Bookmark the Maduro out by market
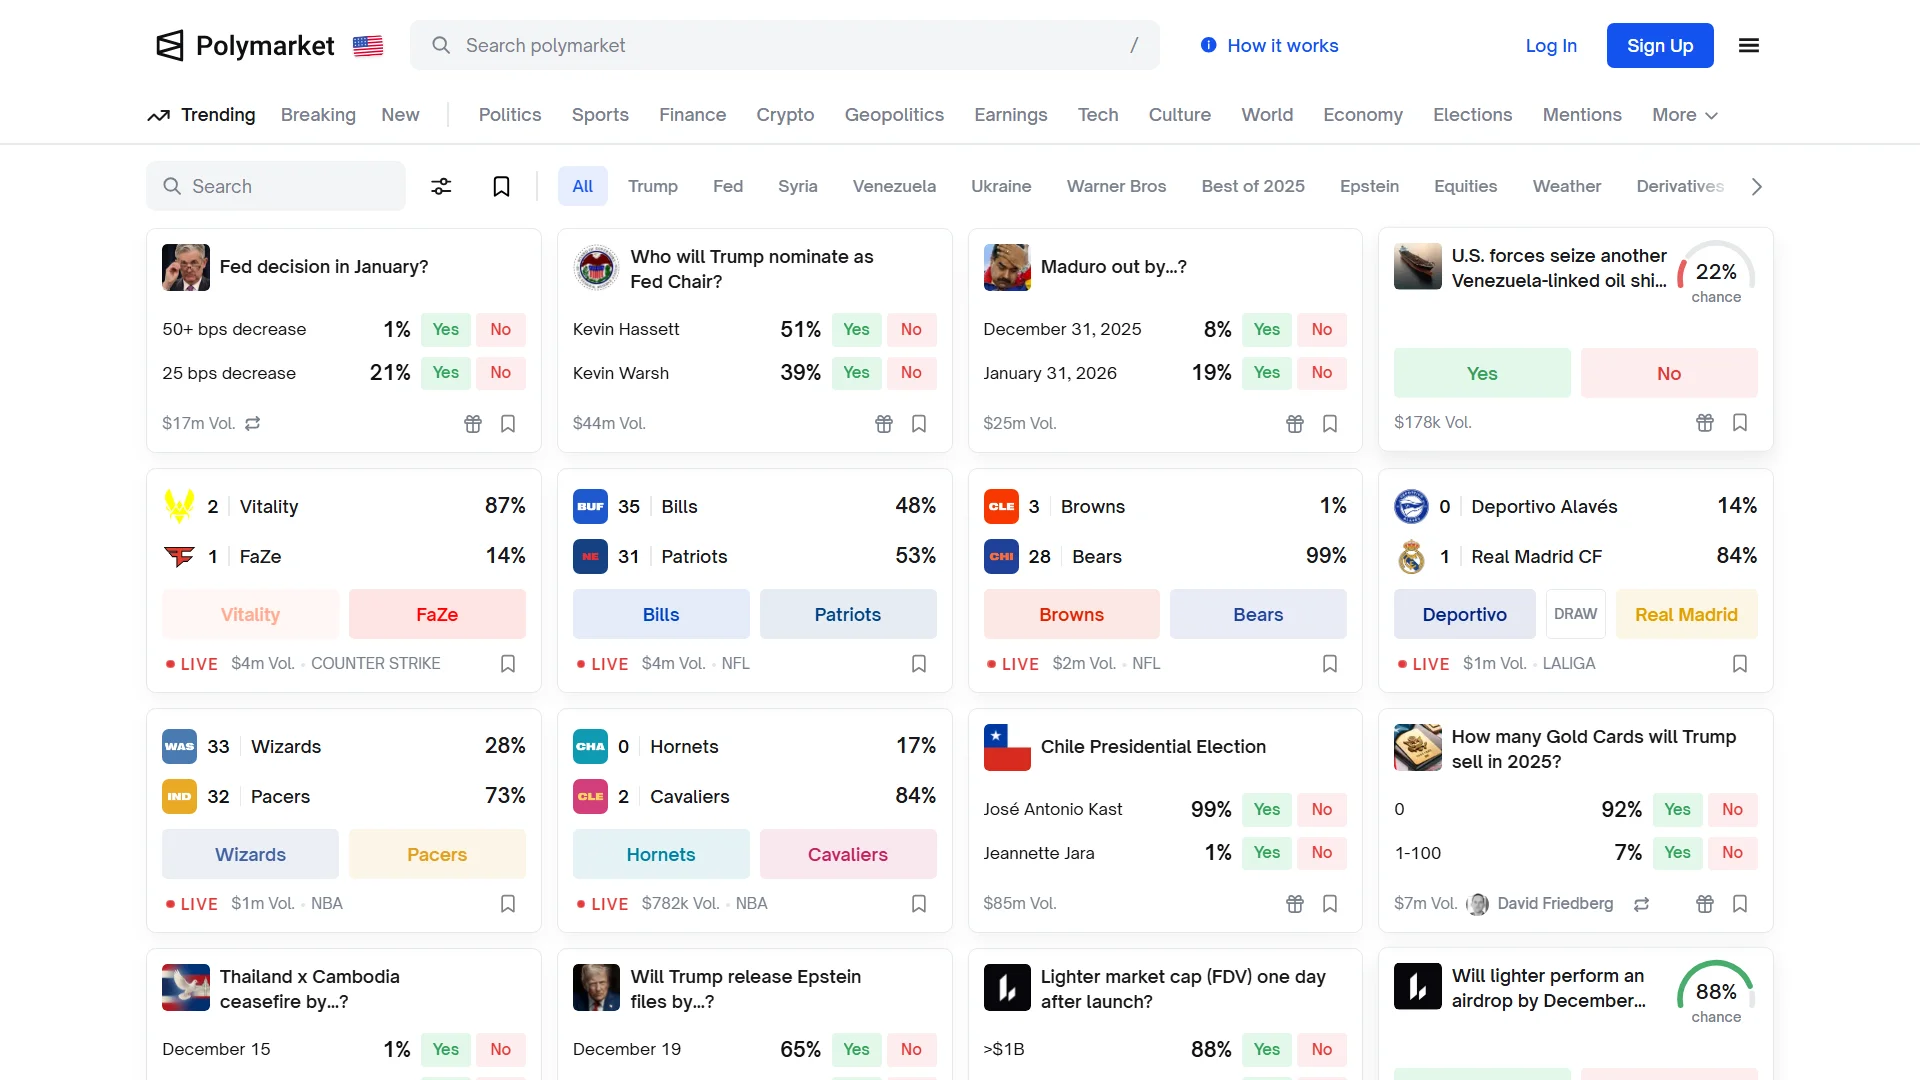This screenshot has height=1080, width=1920. [x=1329, y=424]
